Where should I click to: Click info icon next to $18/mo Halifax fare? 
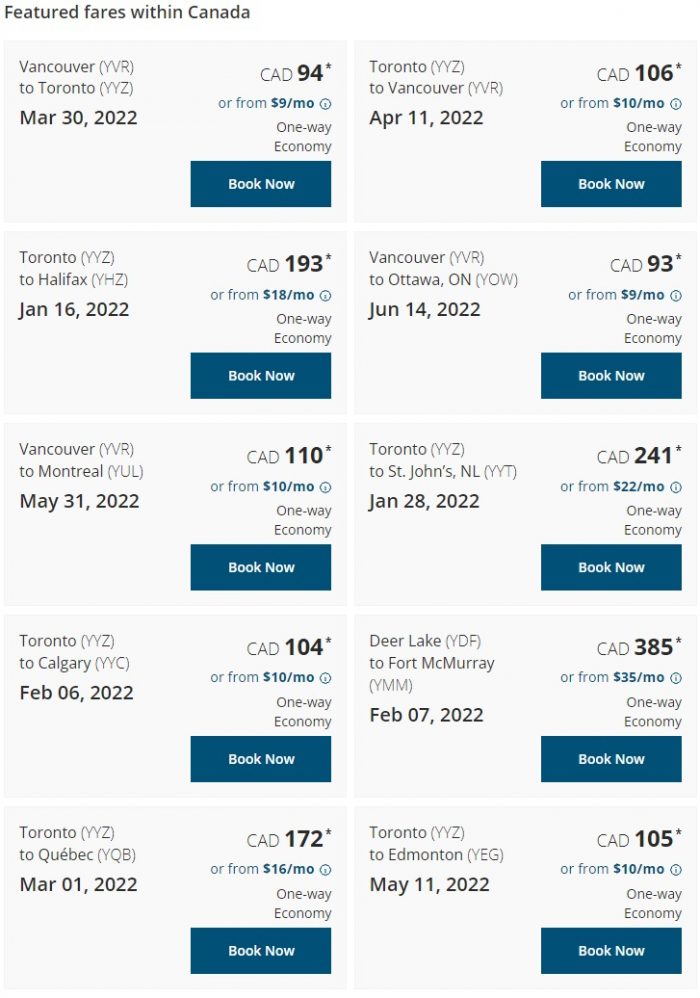pos(325,295)
